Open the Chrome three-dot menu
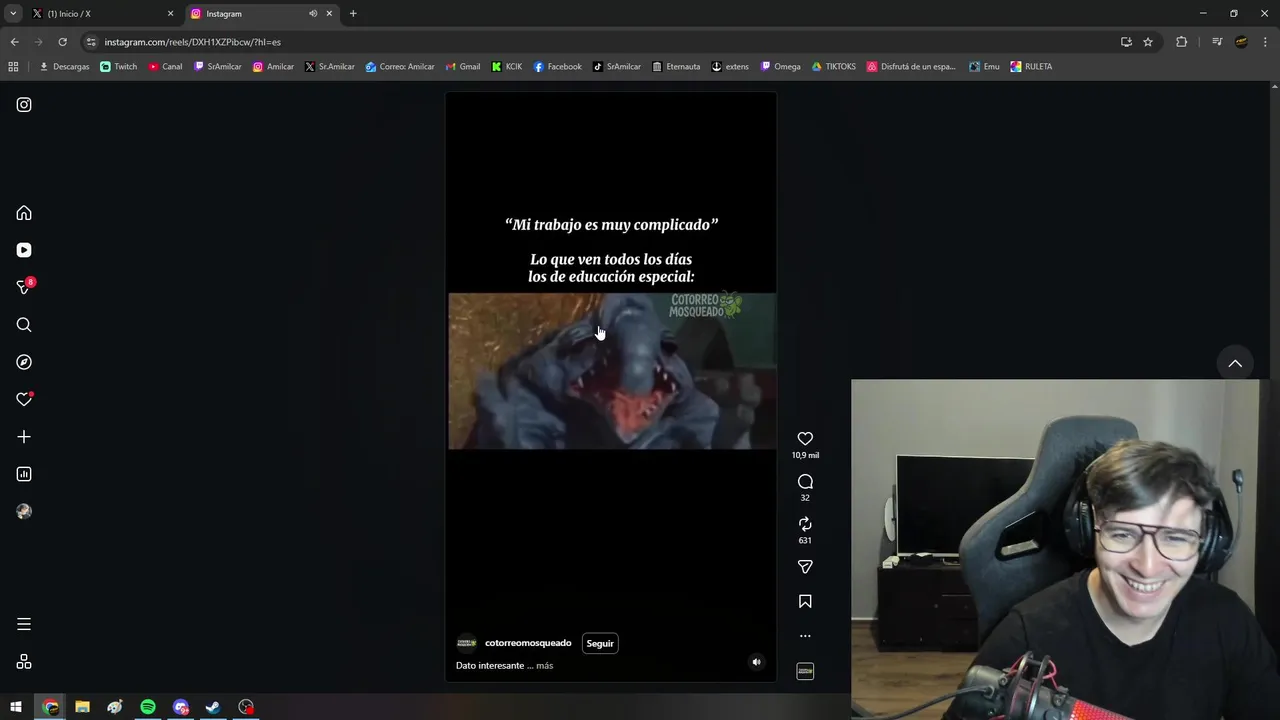The image size is (1280, 720). point(1265,42)
